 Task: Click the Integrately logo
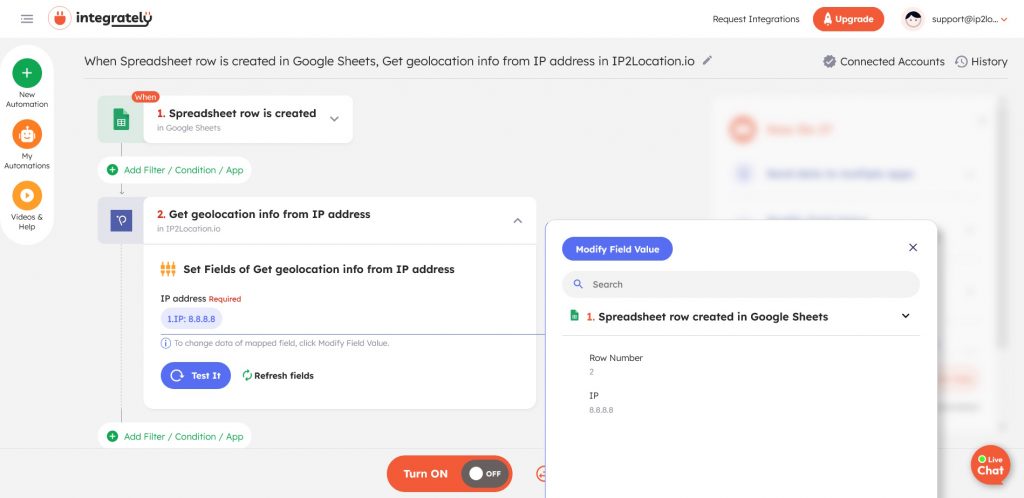[100, 19]
